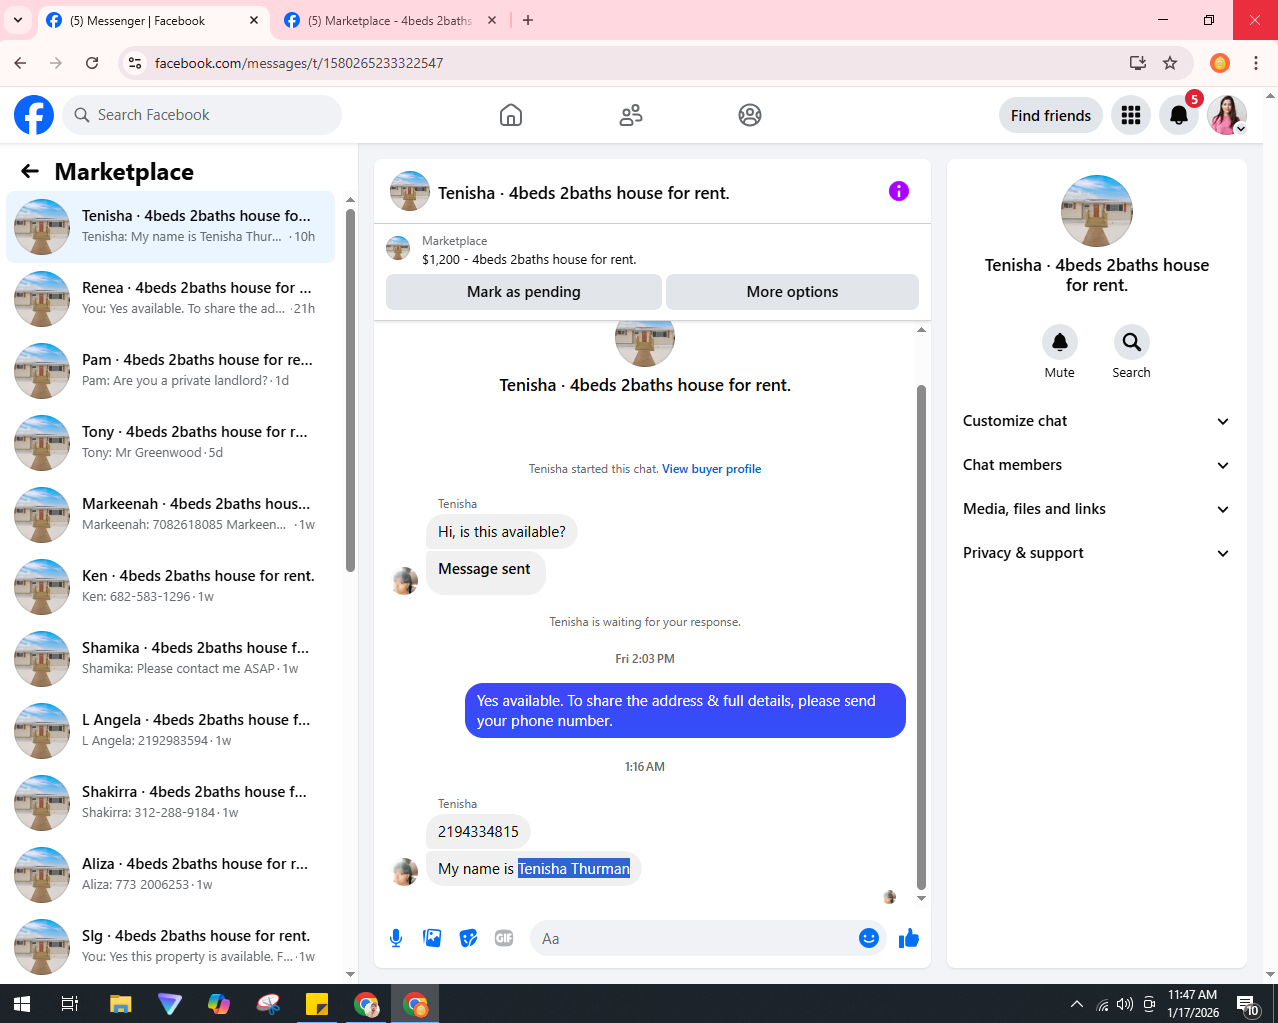
Task: Go to the Home feed icon
Action: [x=511, y=115]
